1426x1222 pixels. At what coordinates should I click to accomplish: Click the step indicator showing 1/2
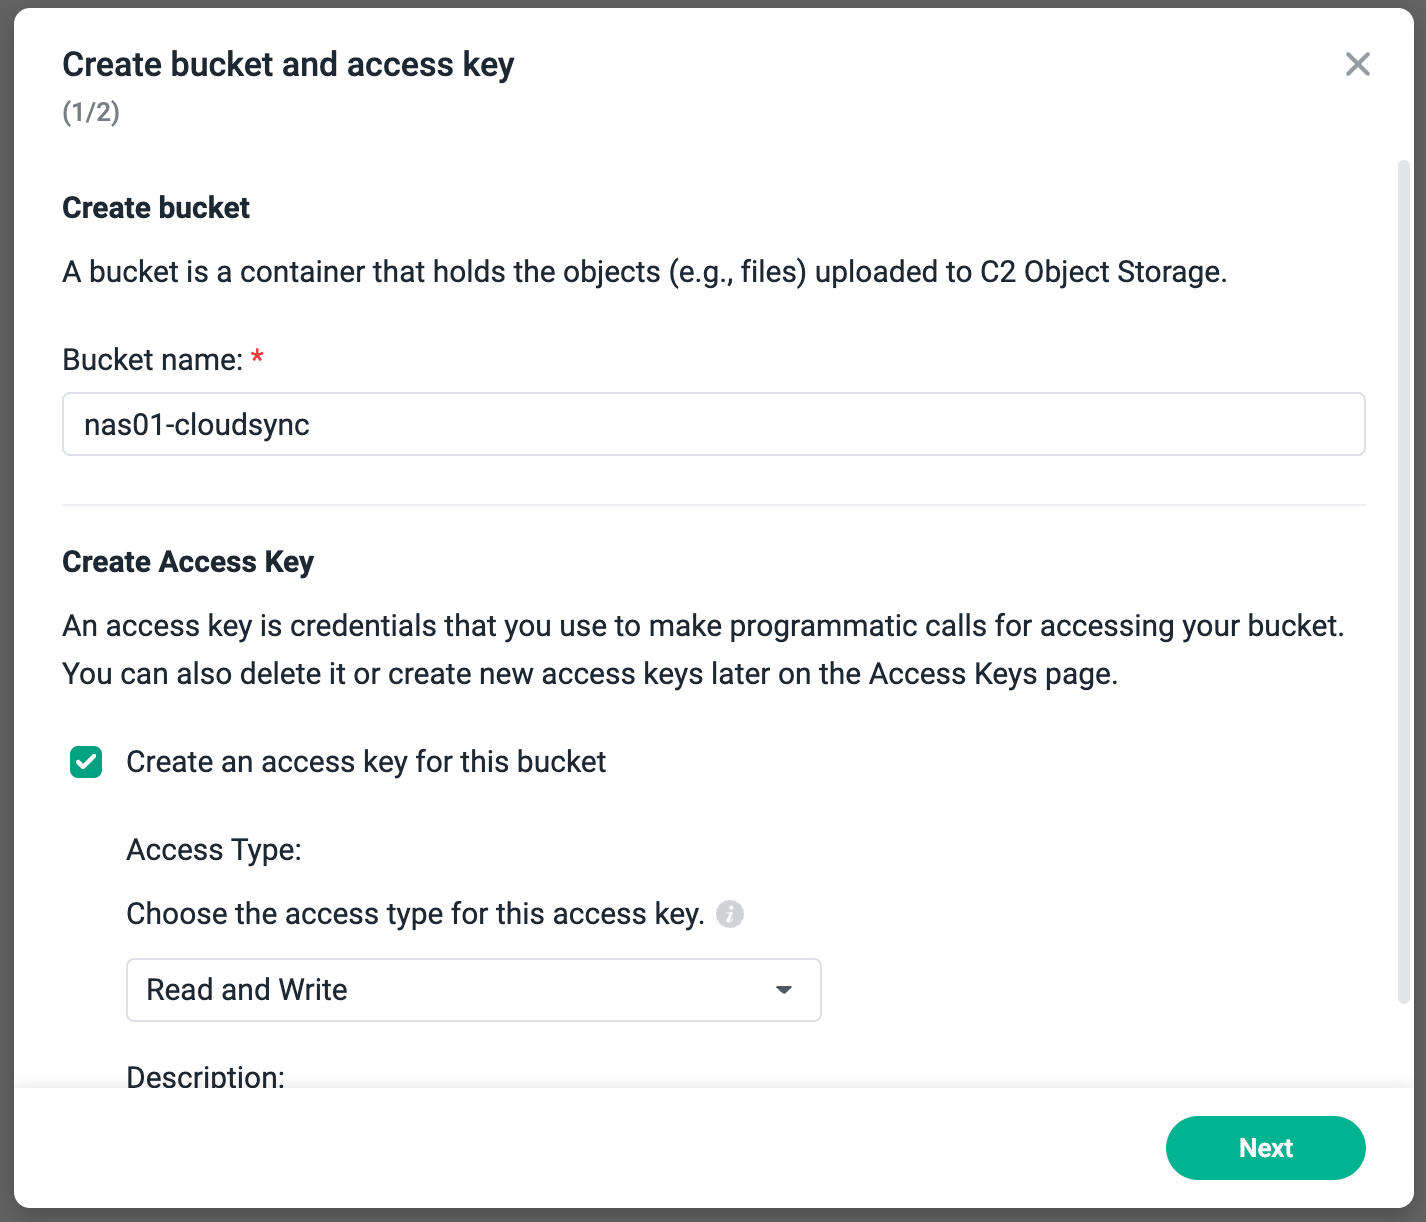[91, 112]
